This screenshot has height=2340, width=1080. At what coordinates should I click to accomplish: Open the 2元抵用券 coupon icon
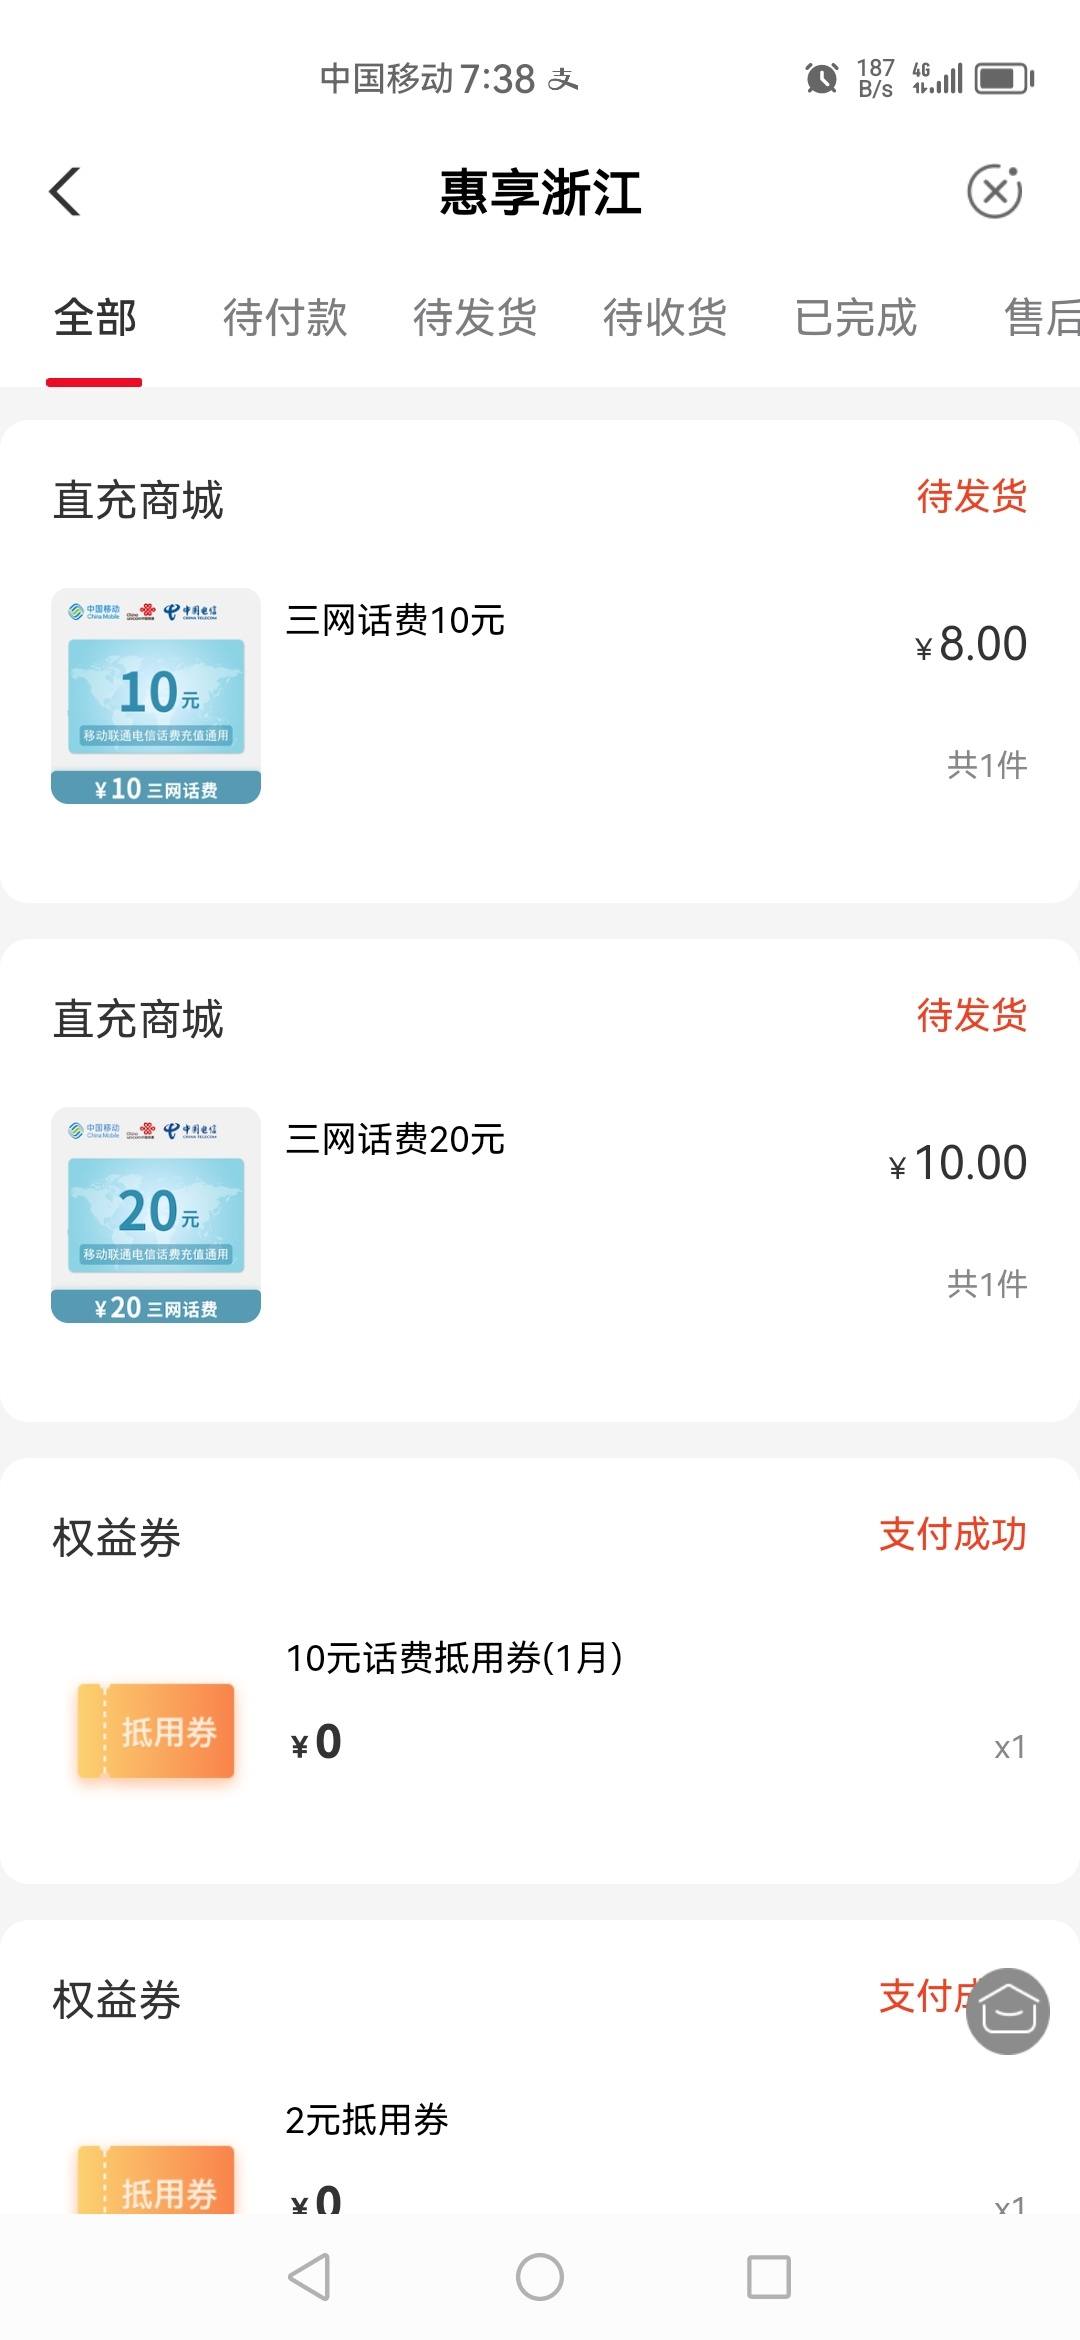pyautogui.click(x=156, y=2180)
